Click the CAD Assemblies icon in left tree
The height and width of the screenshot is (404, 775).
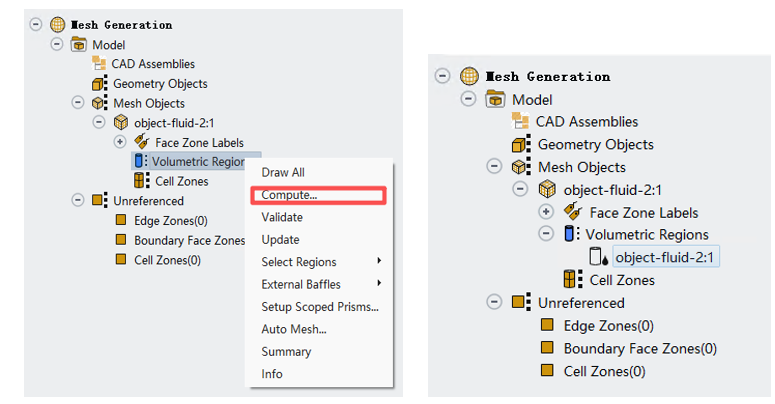[99, 63]
